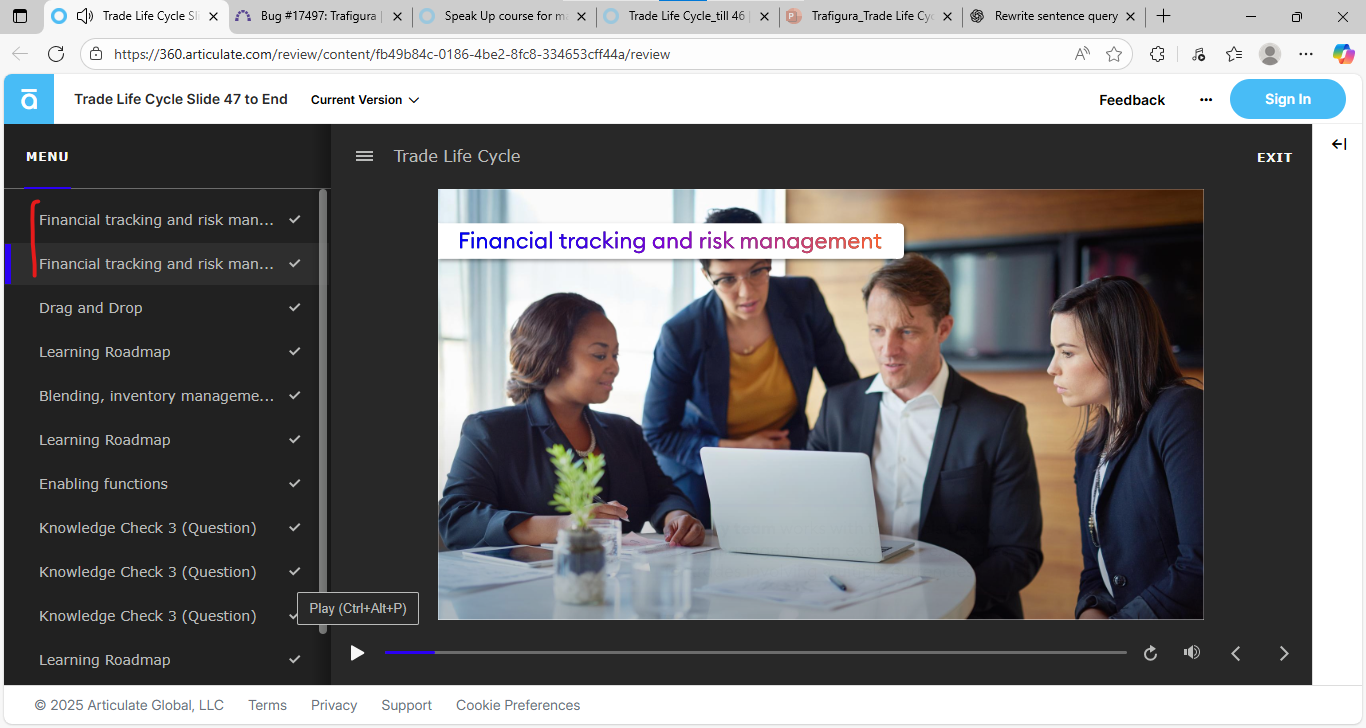Toggle mute on the Trade Life Cycle tab

pos(85,17)
